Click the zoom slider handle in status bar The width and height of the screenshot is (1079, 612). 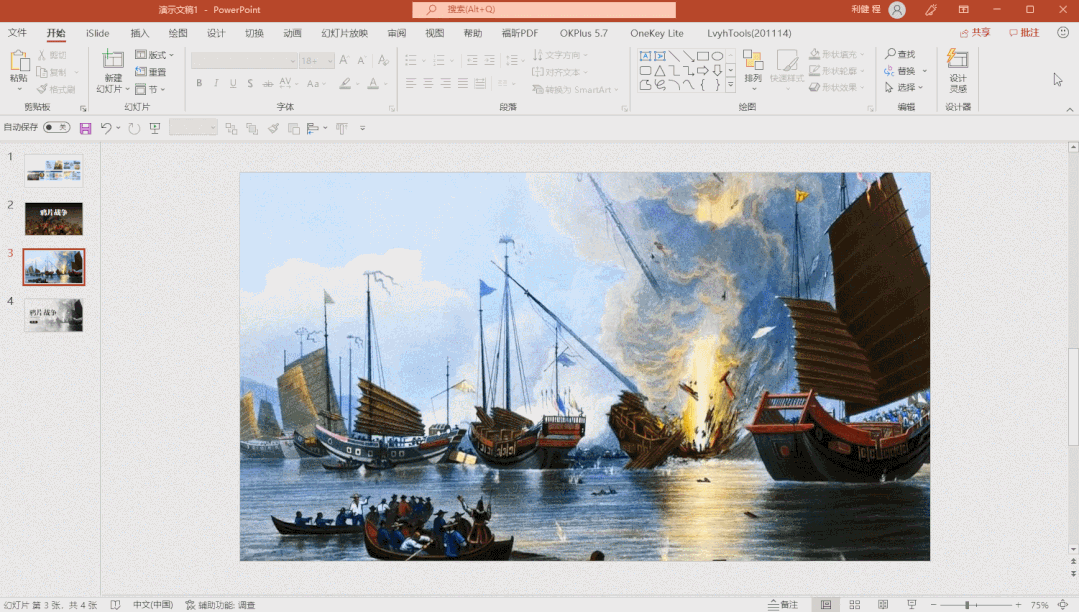967,604
